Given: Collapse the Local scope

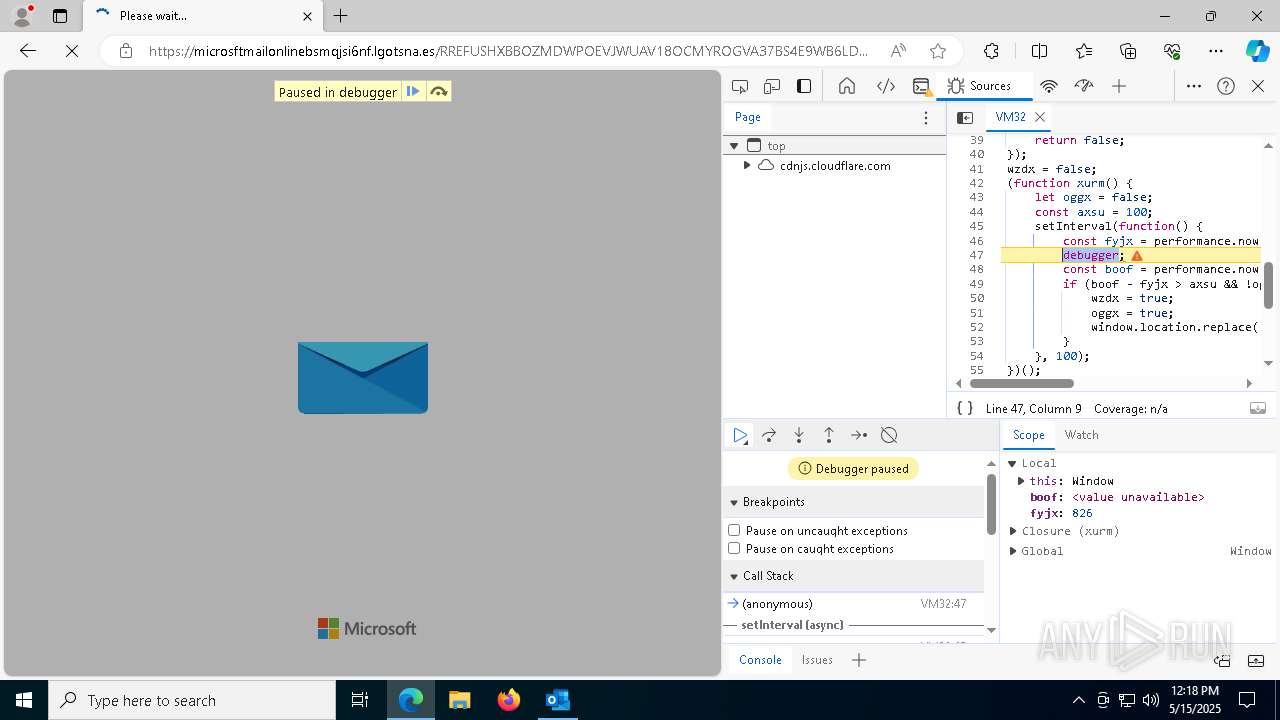Looking at the screenshot, I should pyautogui.click(x=1012, y=463).
